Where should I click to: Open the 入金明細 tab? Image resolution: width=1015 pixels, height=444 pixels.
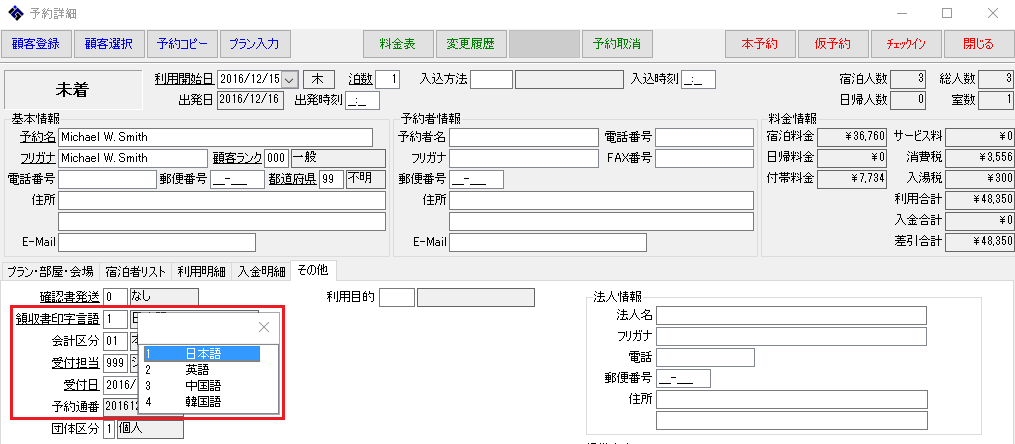tap(262, 272)
